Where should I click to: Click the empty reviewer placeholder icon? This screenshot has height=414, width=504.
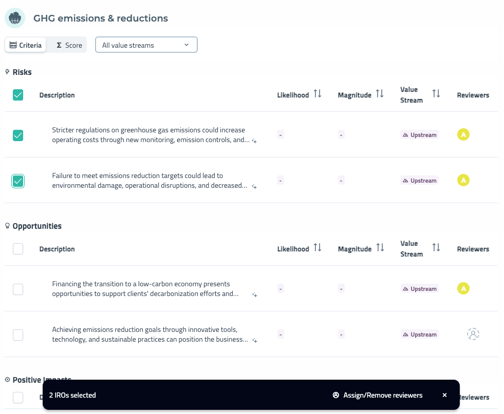point(473,334)
